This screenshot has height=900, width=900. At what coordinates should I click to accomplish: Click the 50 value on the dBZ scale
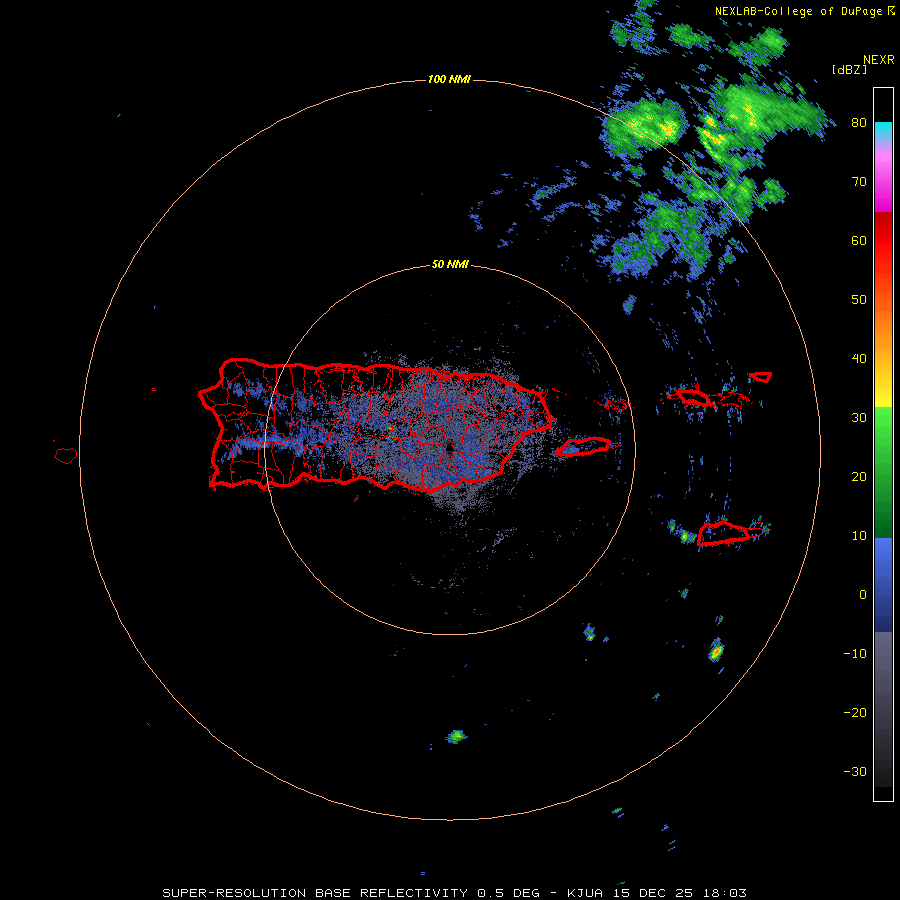click(x=859, y=300)
